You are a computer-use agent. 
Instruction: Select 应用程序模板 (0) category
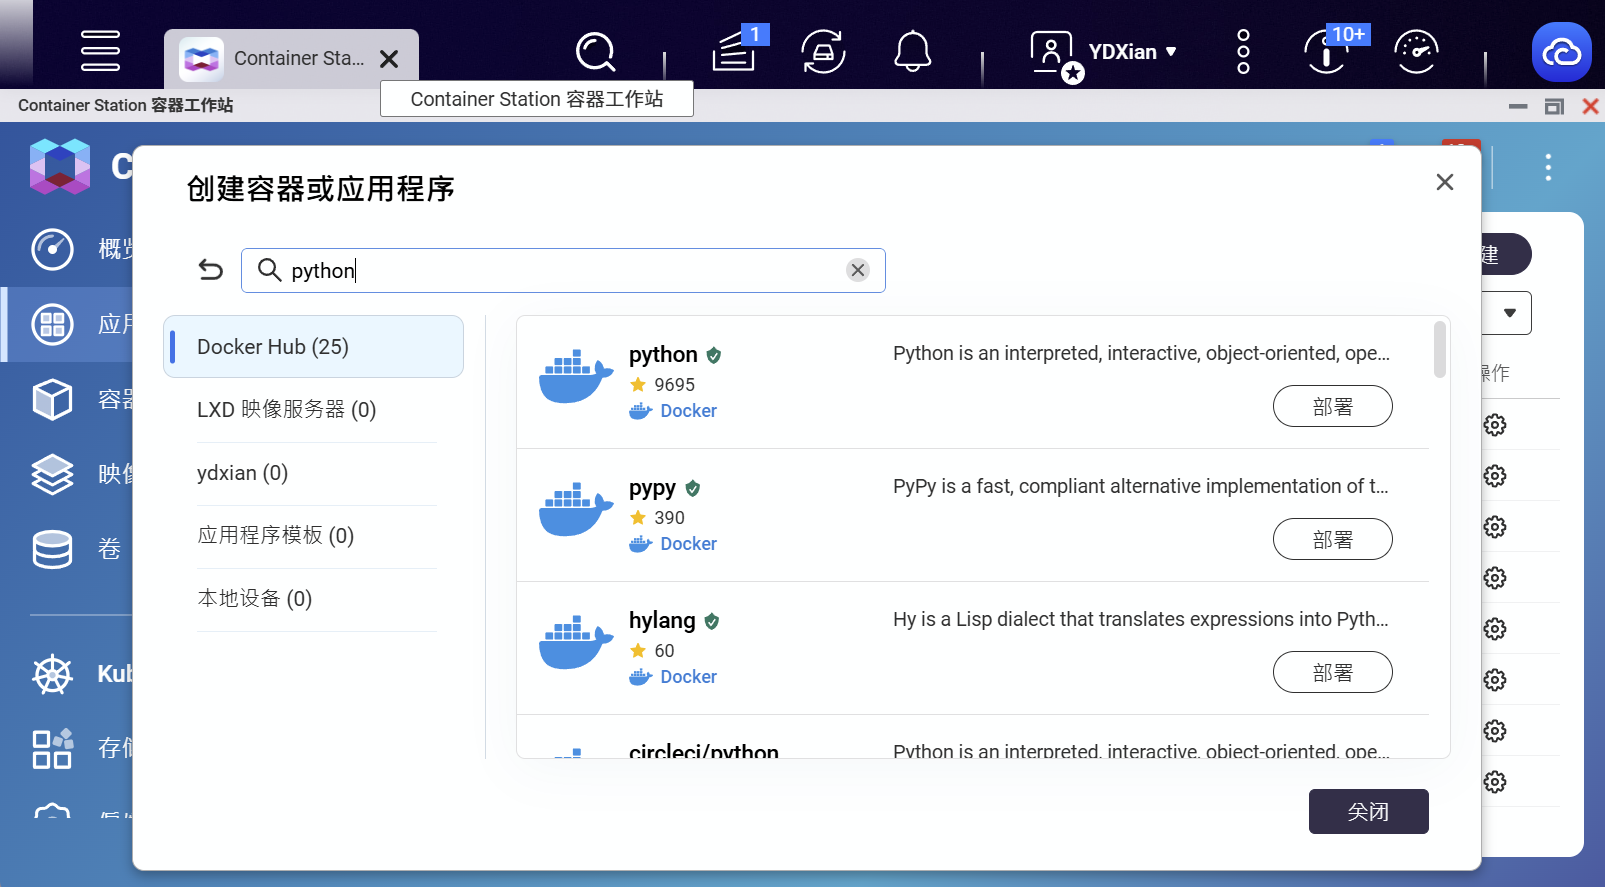[316, 536]
